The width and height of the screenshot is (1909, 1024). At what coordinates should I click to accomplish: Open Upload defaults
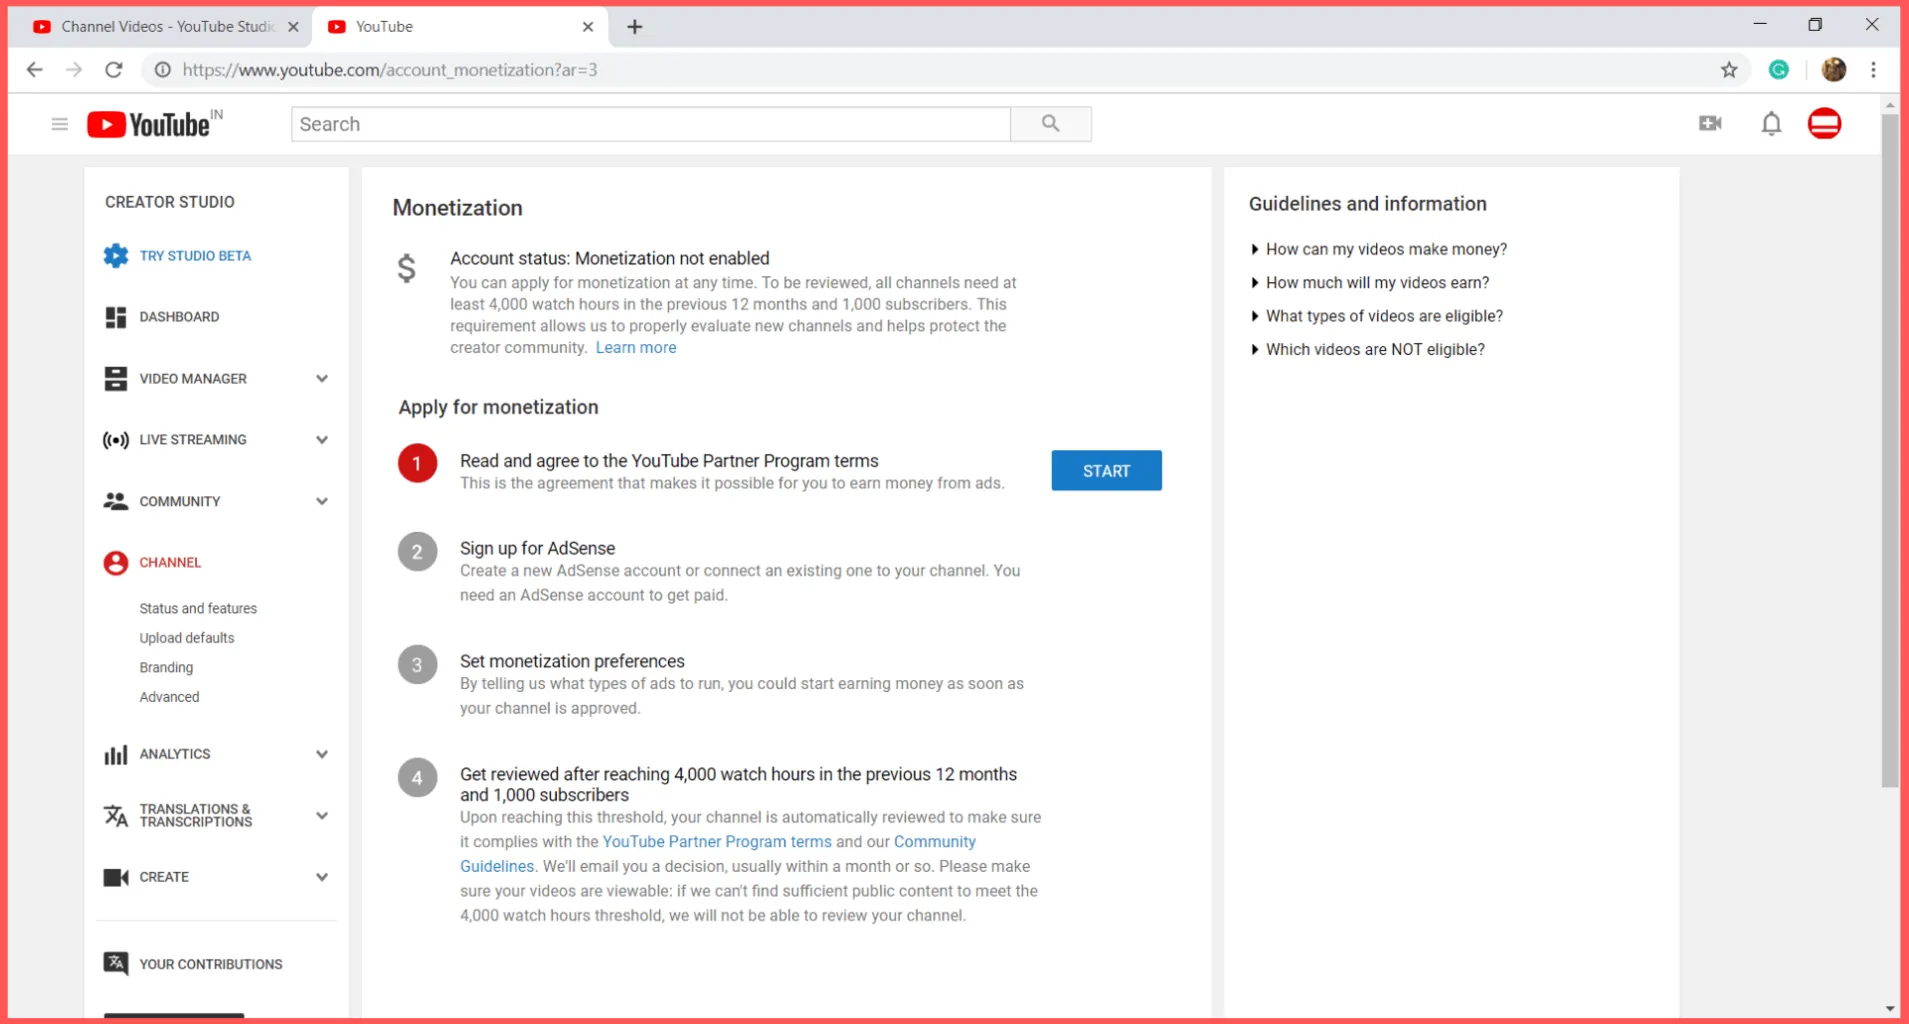coord(187,638)
